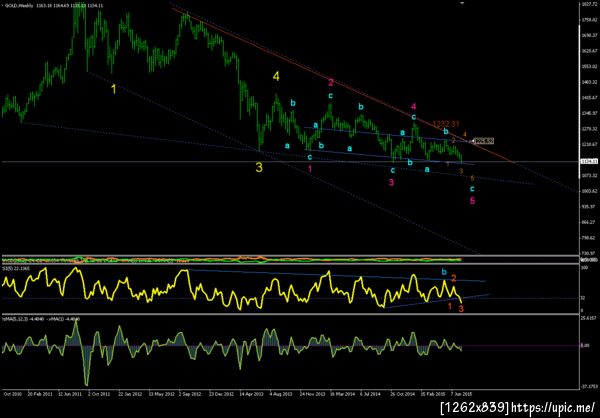Click the 14 Apr 2013 date on time axis
This screenshot has width=600, height=418.
coord(250,394)
